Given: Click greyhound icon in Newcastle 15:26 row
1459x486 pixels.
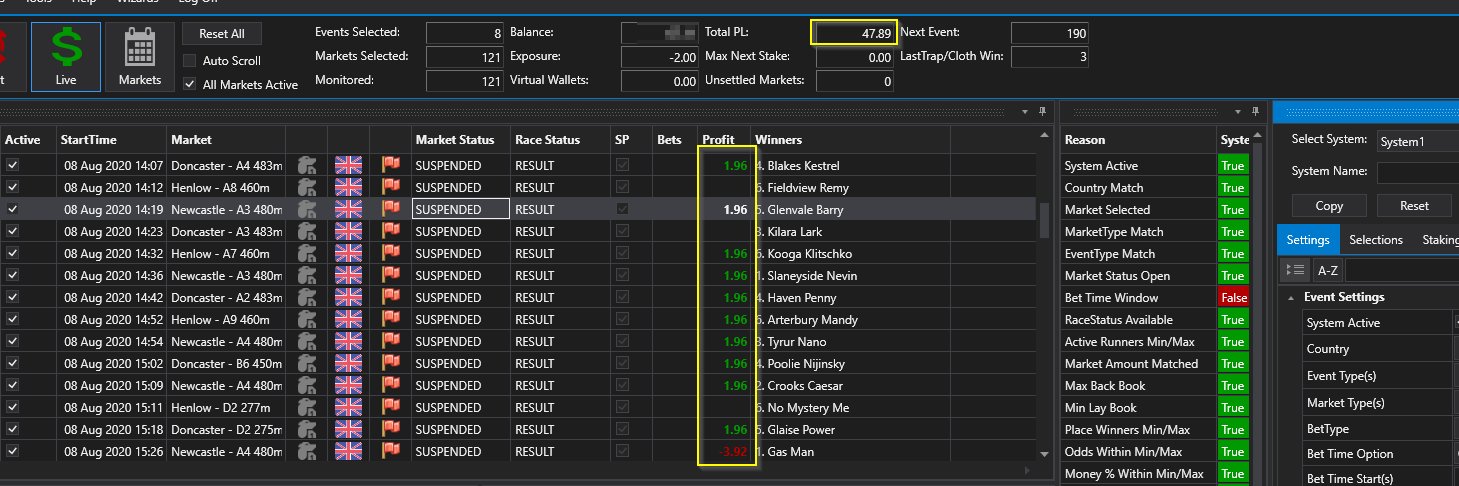Looking at the screenshot, I should [x=307, y=452].
